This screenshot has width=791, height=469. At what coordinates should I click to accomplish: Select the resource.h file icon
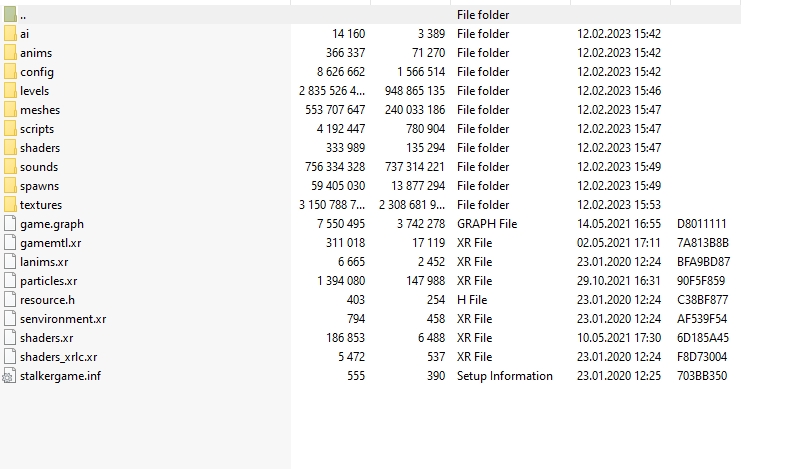click(10, 300)
